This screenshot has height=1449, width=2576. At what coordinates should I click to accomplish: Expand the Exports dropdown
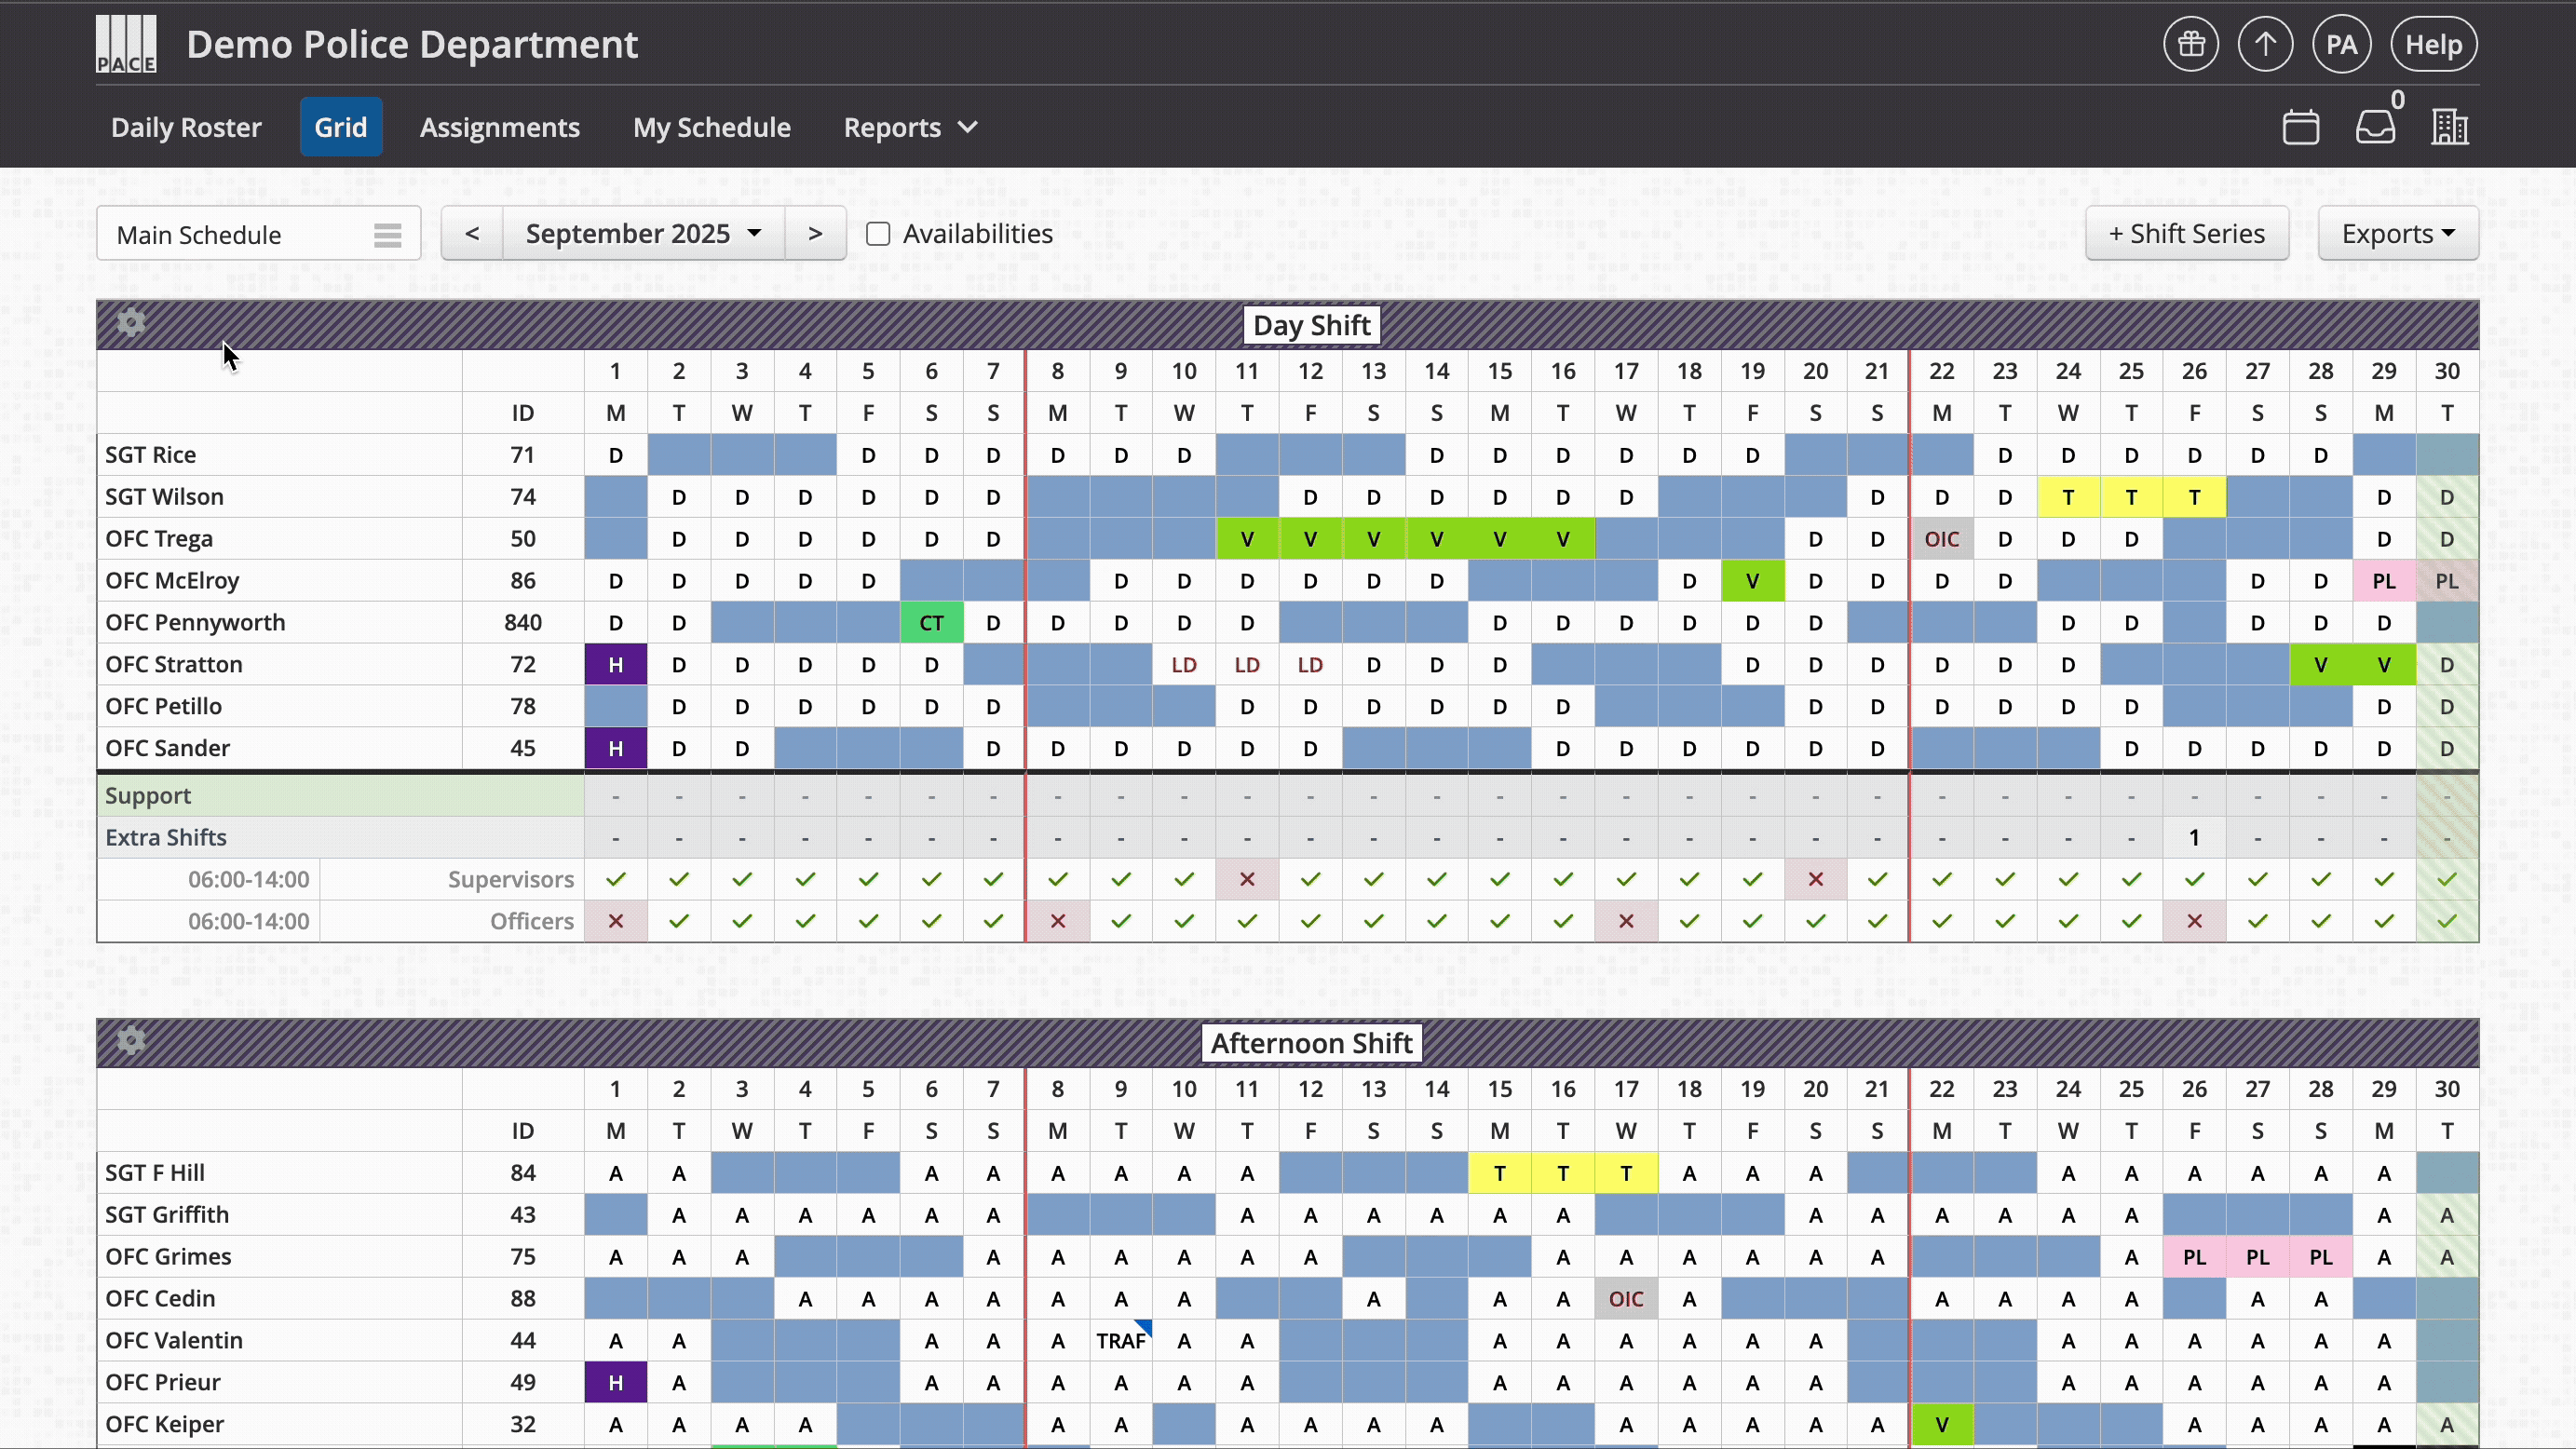point(2397,234)
